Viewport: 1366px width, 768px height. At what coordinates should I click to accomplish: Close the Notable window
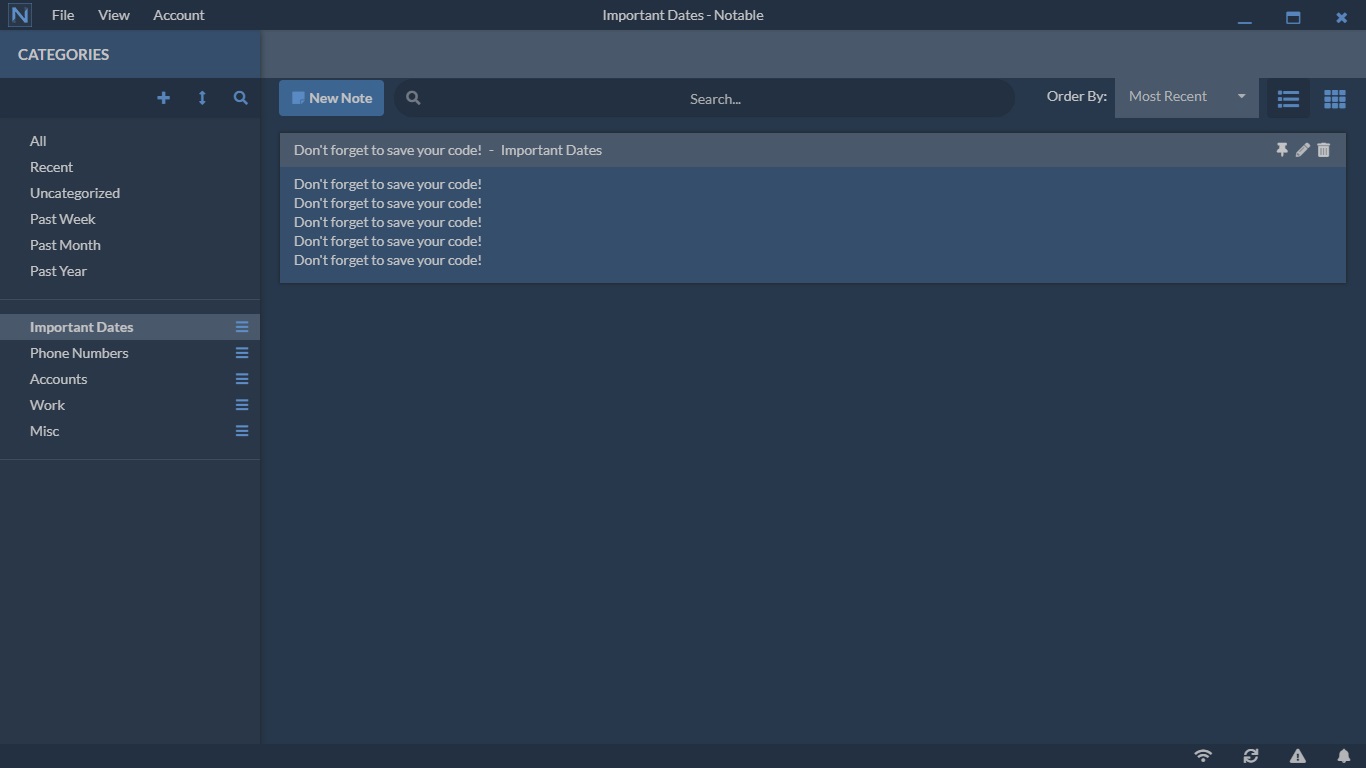[x=1342, y=17]
